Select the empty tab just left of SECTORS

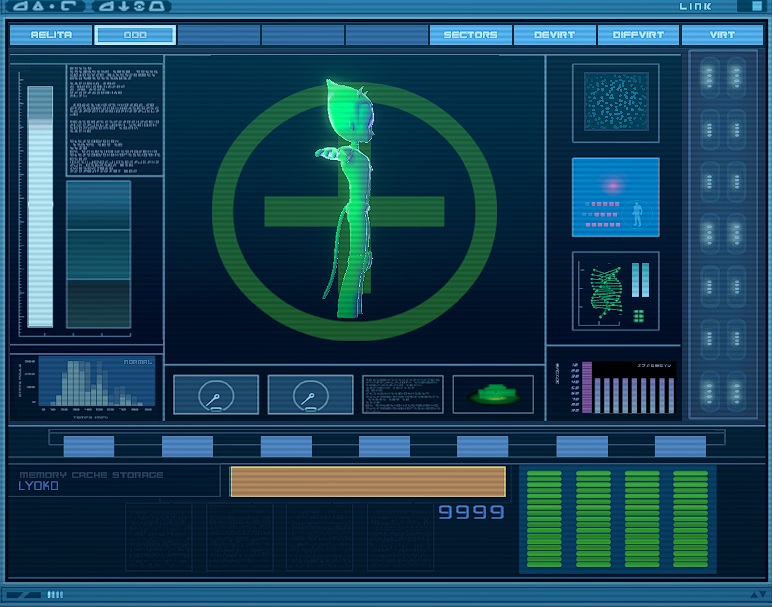386,35
